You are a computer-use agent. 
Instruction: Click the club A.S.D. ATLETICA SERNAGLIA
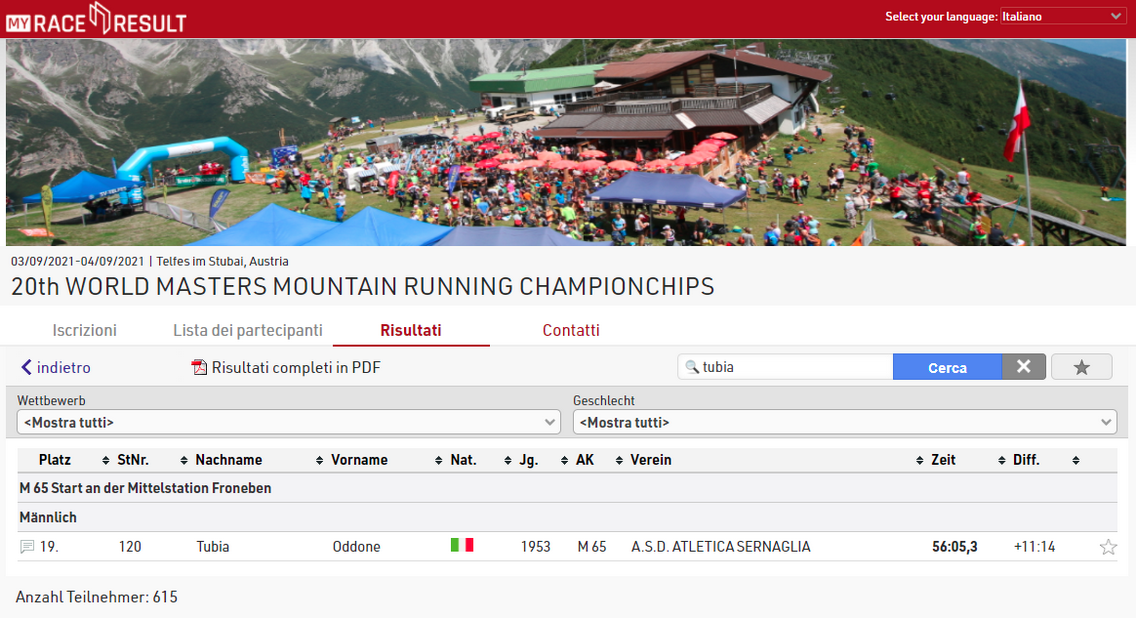tap(721, 547)
